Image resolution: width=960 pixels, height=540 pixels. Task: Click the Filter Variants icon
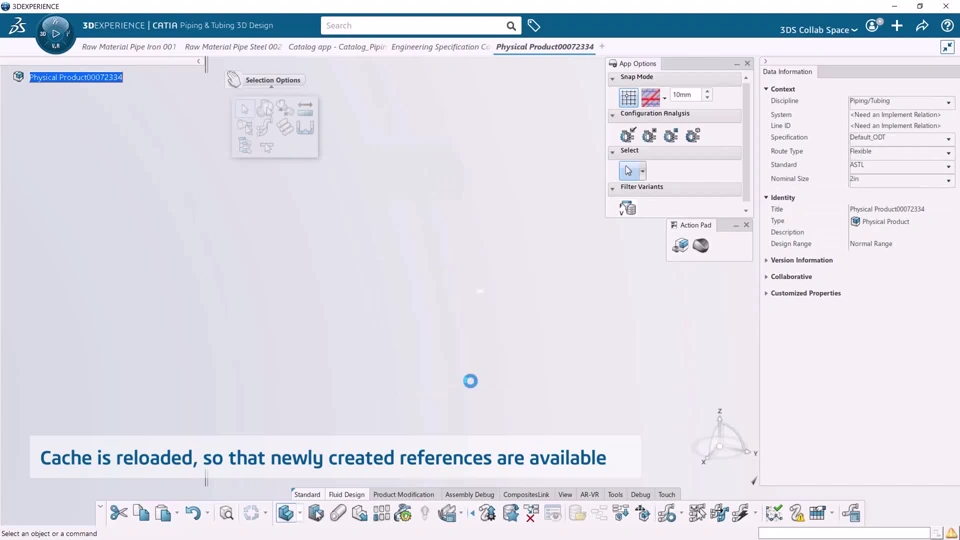(628, 208)
